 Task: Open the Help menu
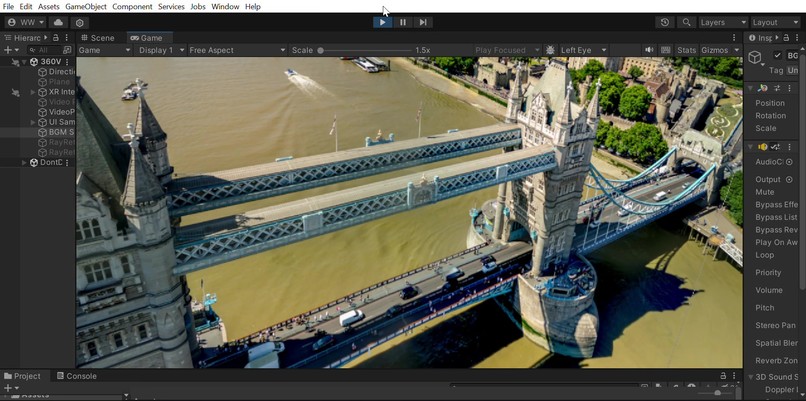coord(253,7)
